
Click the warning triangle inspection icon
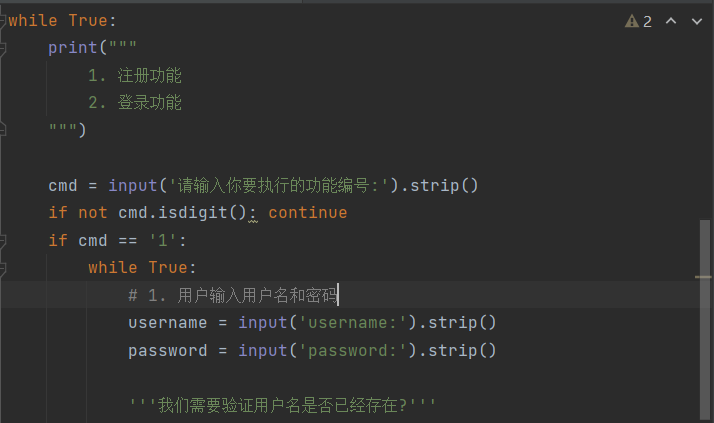coord(632,21)
